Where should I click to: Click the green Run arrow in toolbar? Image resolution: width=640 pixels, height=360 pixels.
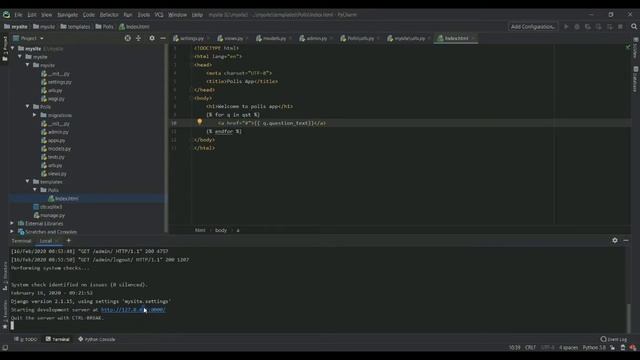(x=566, y=27)
